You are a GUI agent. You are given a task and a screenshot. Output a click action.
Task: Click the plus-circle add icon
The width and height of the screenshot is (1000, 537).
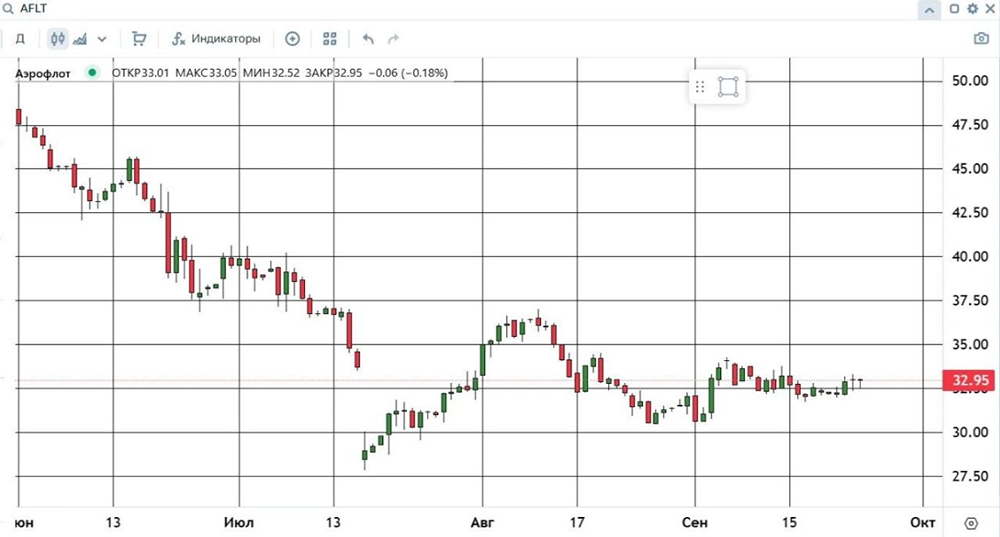pos(292,39)
